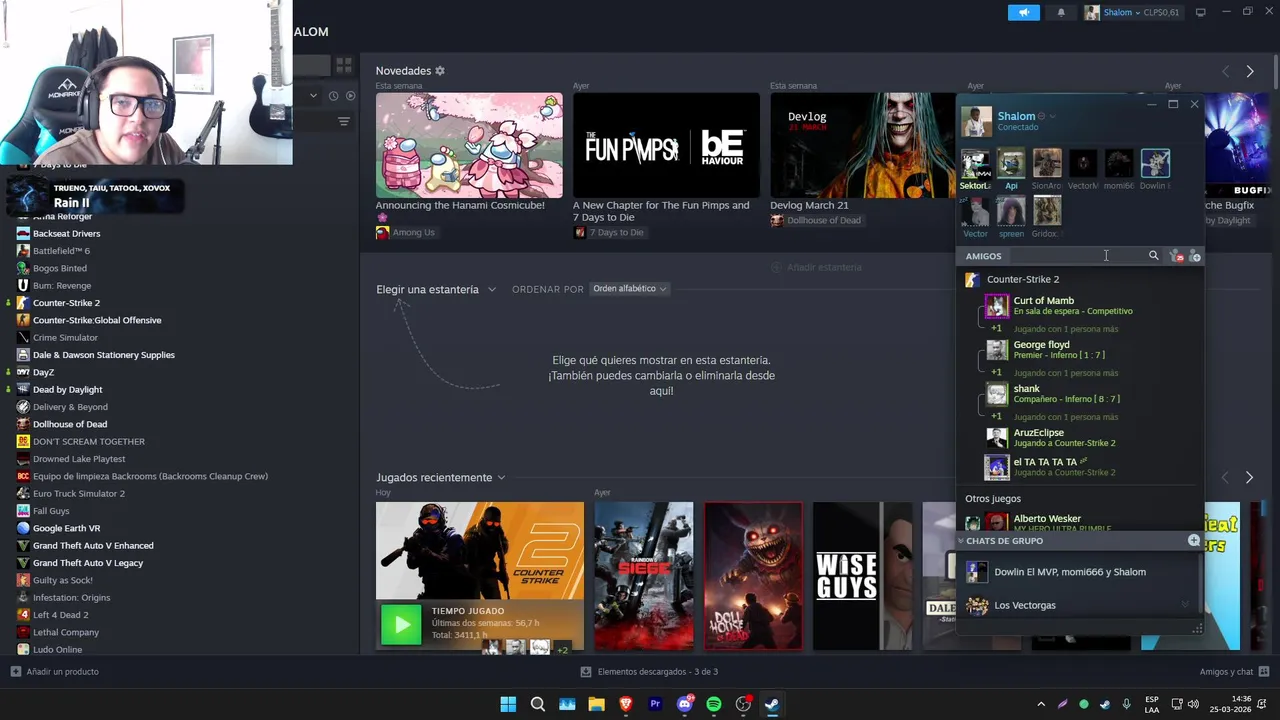Image resolution: width=1280 pixels, height=720 pixels.
Task: Select Left 4 Dead 2 in library
Action: point(60,615)
